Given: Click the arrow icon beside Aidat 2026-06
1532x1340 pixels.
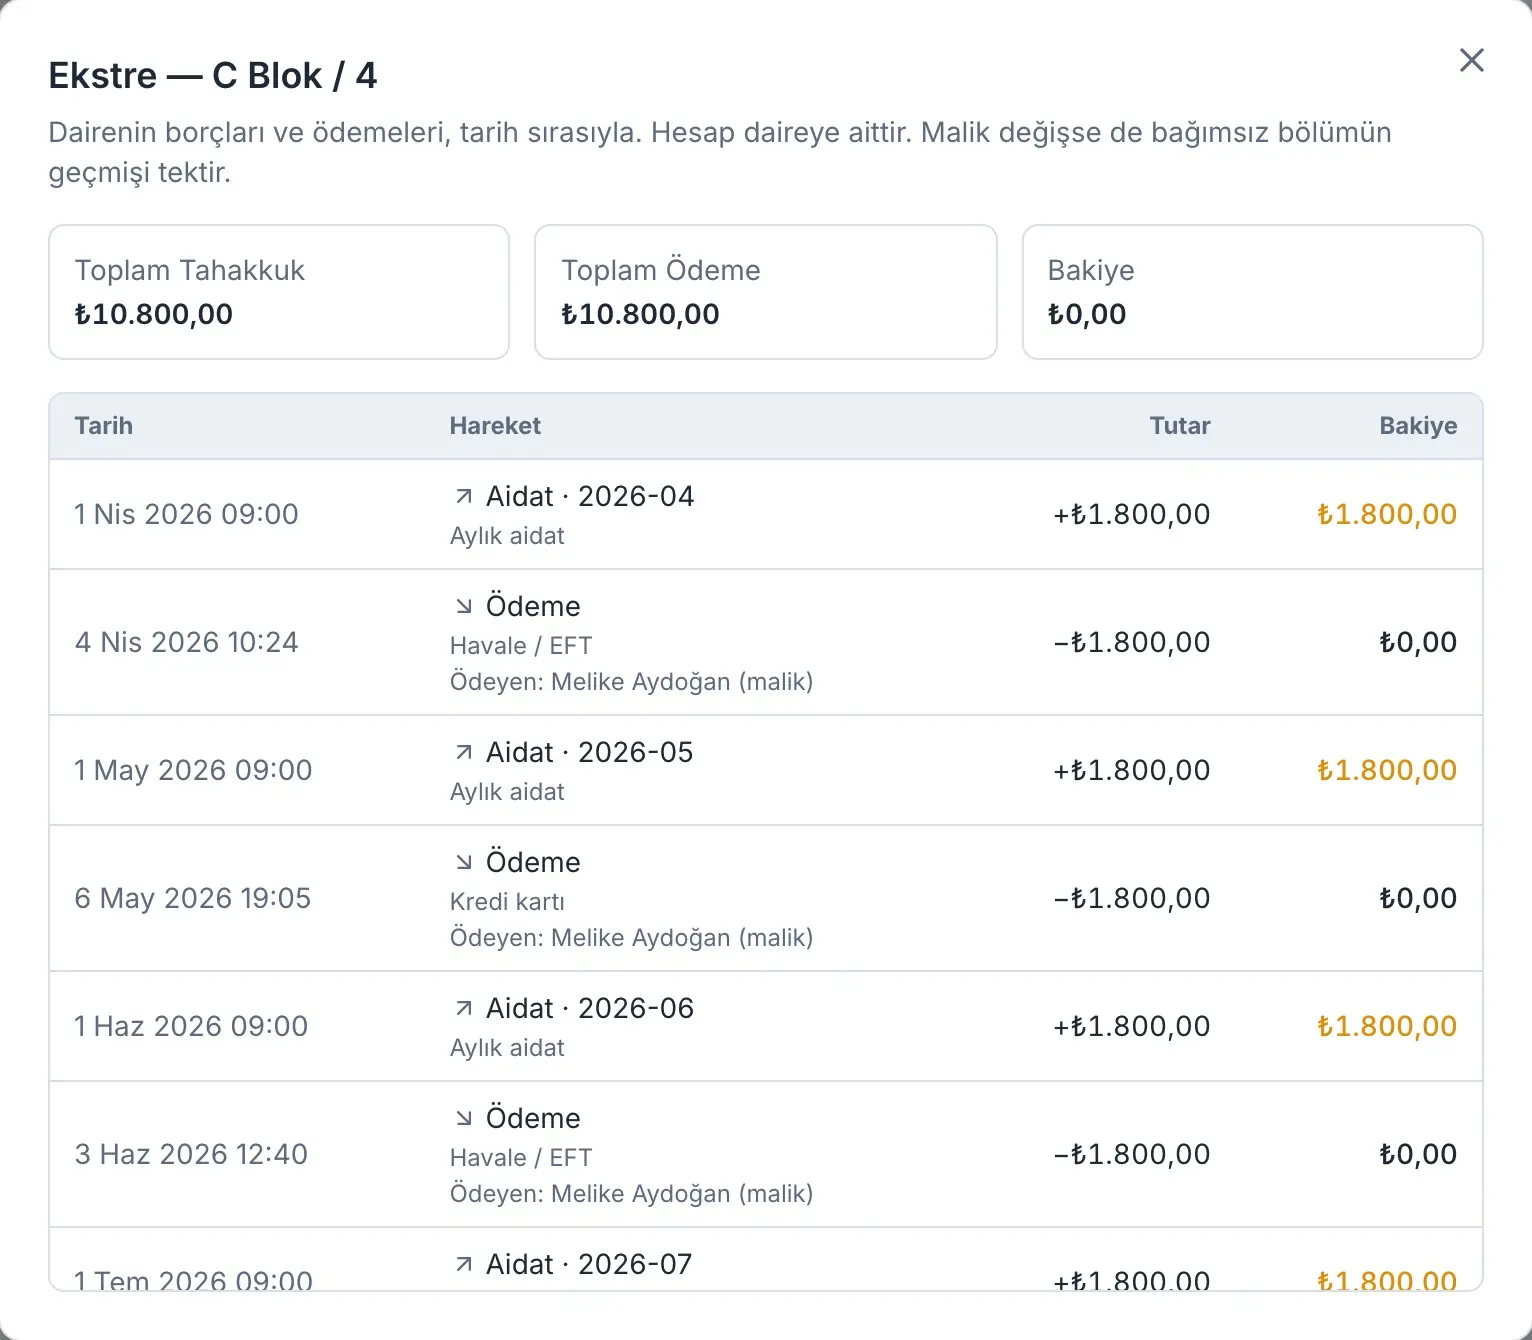Looking at the screenshot, I should [464, 1008].
